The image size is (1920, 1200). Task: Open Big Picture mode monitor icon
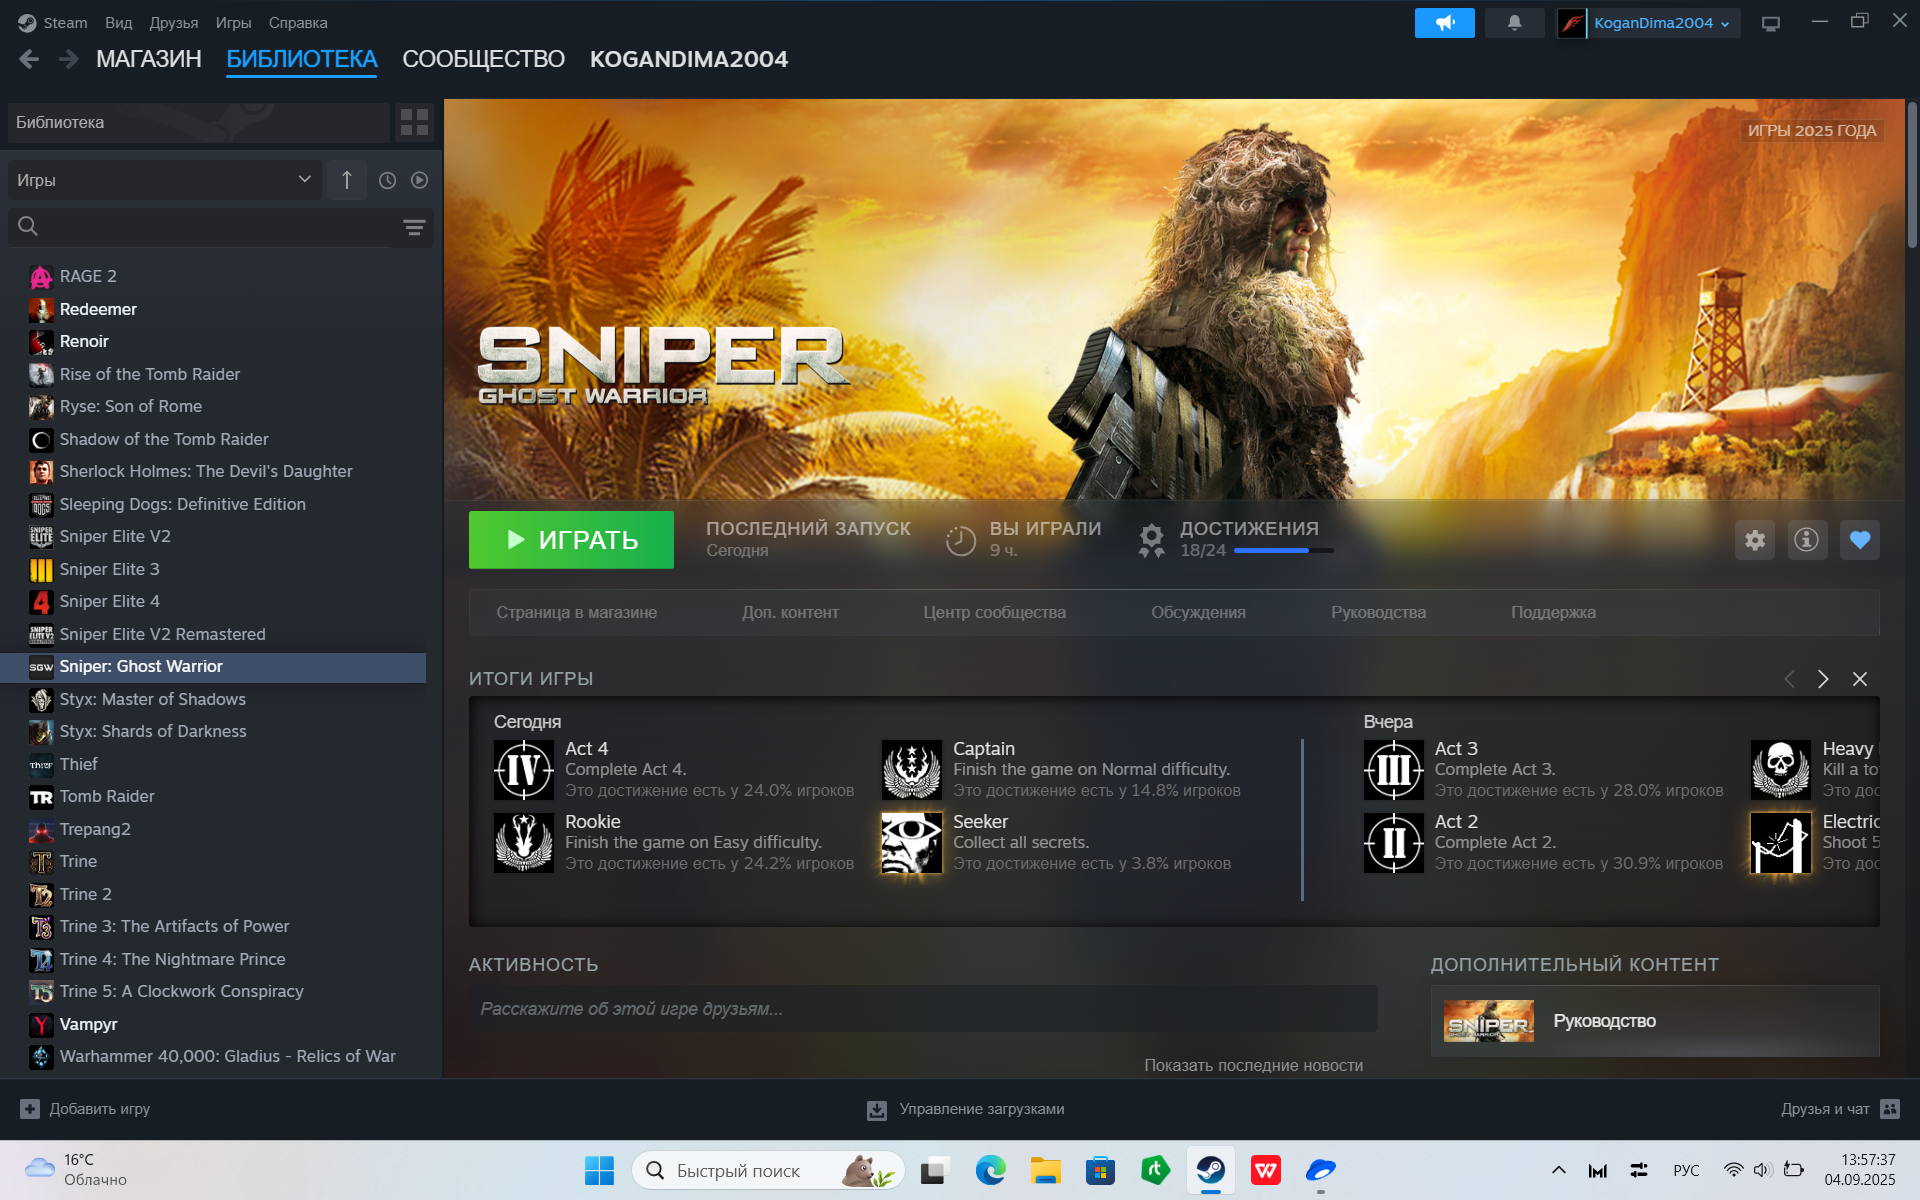point(1771,23)
